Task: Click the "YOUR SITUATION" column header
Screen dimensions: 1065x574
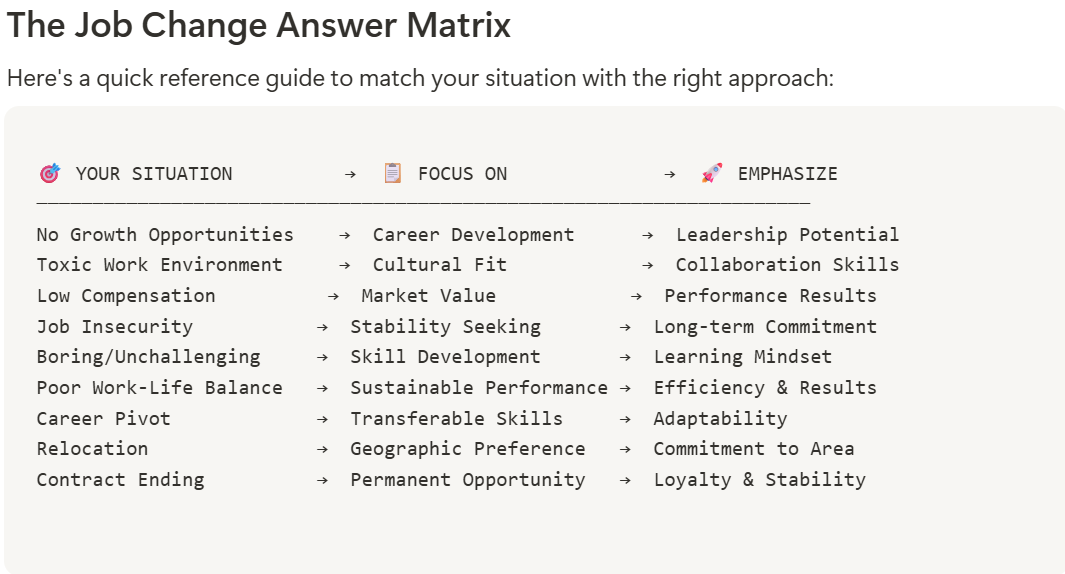Action: [x=154, y=174]
